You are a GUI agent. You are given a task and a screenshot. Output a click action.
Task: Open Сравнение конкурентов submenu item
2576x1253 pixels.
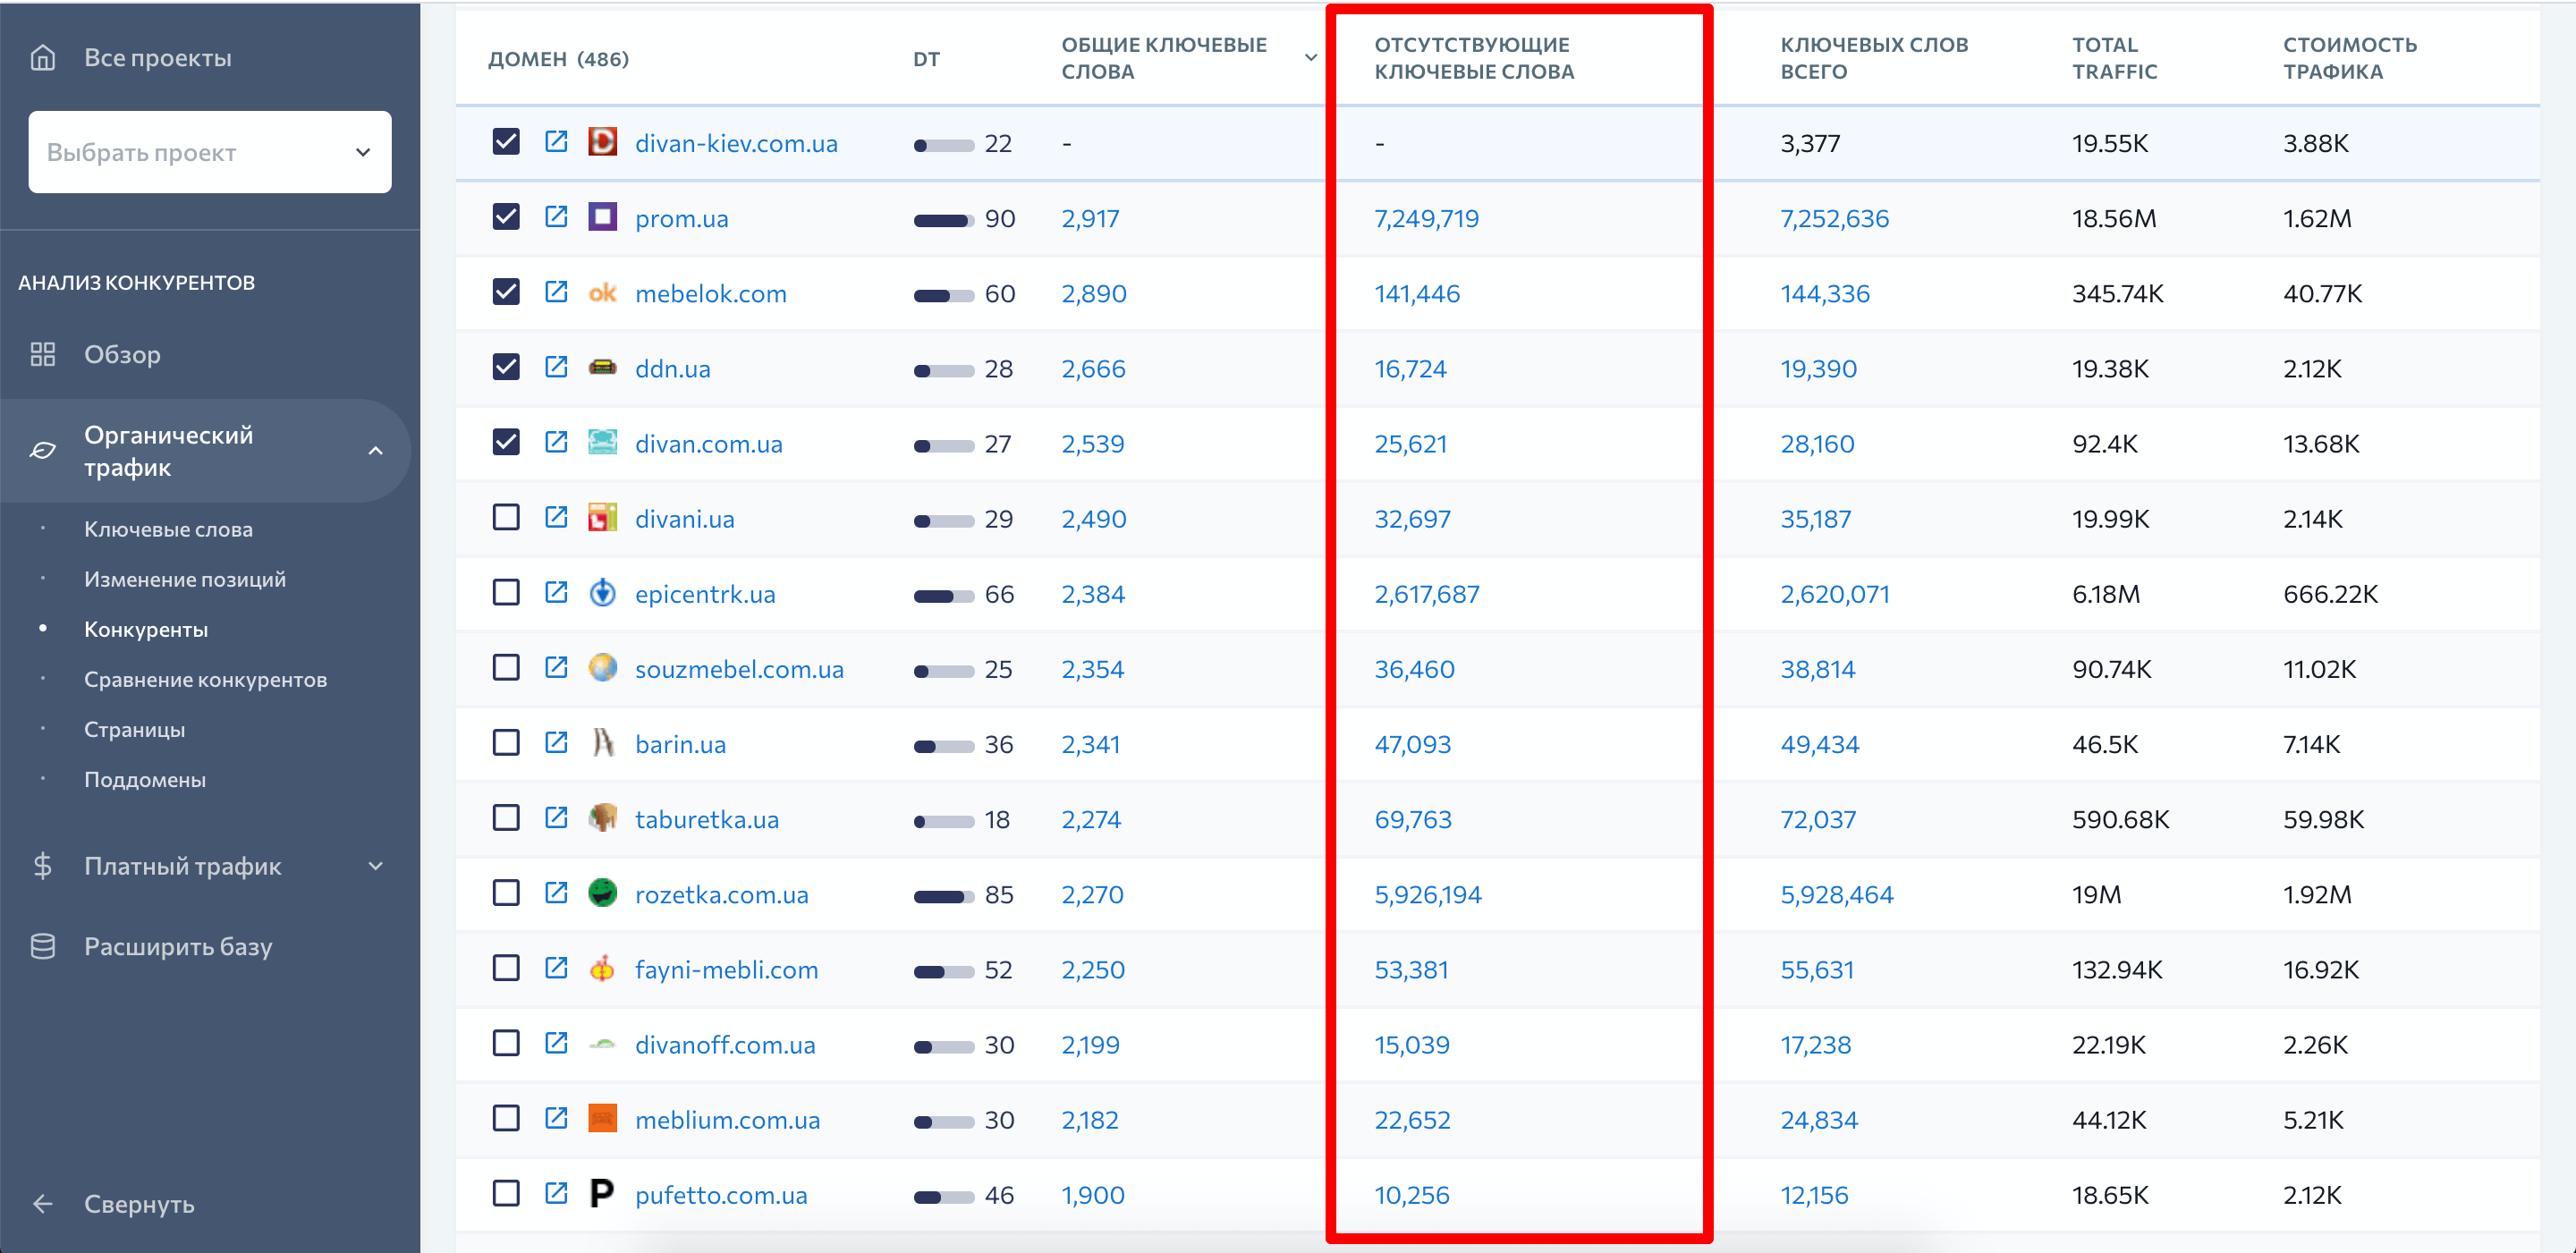click(x=206, y=679)
